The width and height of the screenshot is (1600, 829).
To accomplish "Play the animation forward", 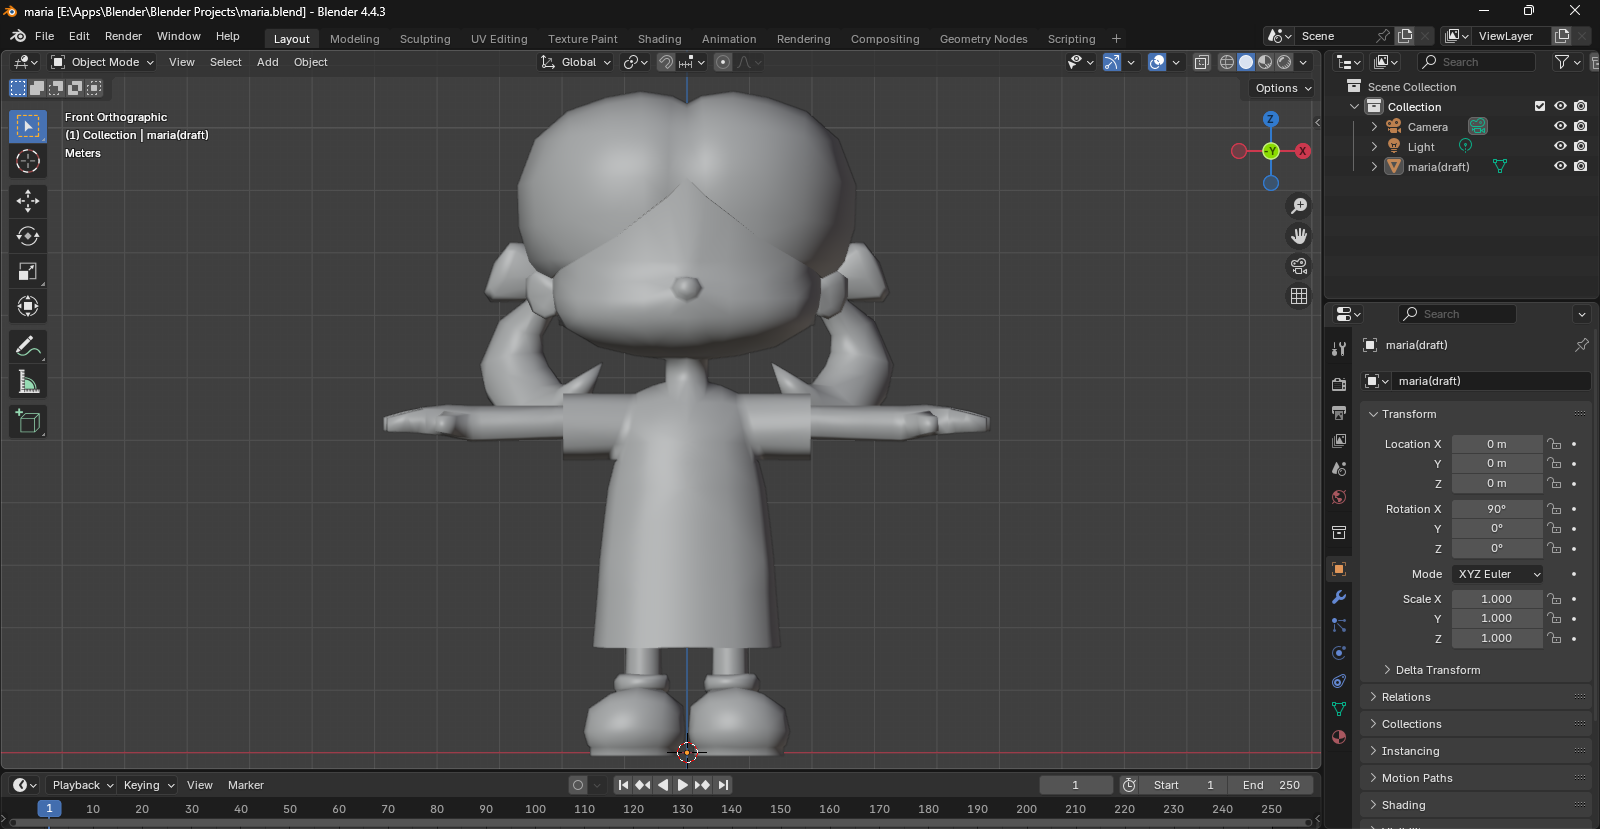I will point(682,785).
